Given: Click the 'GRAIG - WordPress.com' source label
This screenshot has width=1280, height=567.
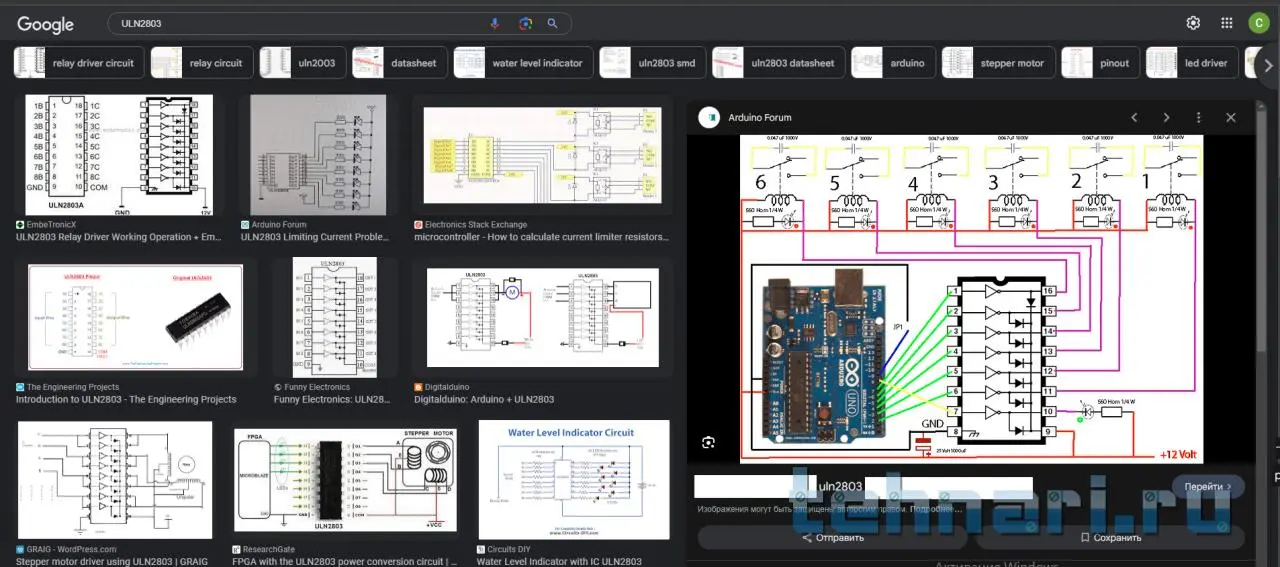Looking at the screenshot, I should pyautogui.click(x=72, y=549).
